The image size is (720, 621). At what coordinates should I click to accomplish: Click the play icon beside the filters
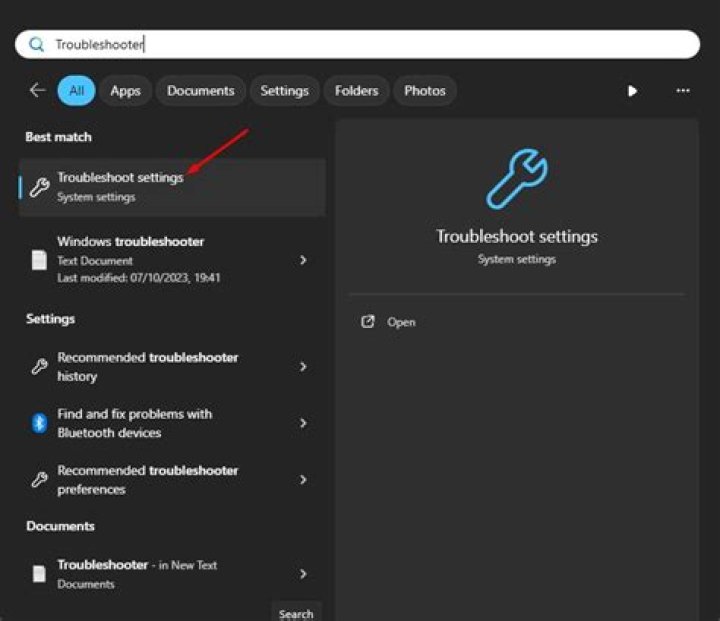click(632, 91)
